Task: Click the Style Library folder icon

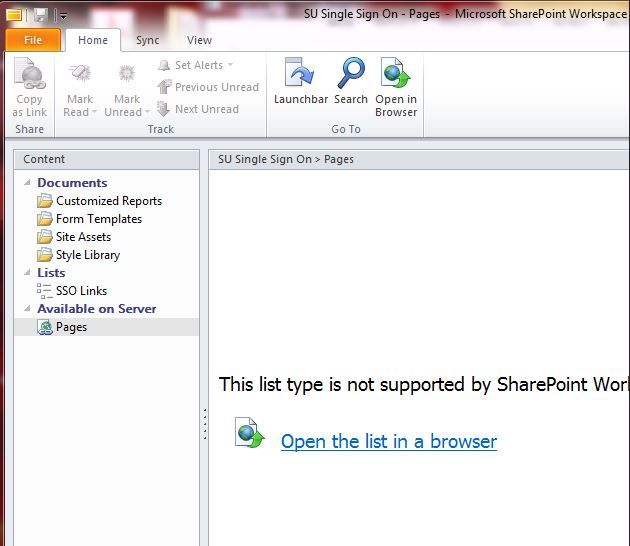Action: (45, 255)
